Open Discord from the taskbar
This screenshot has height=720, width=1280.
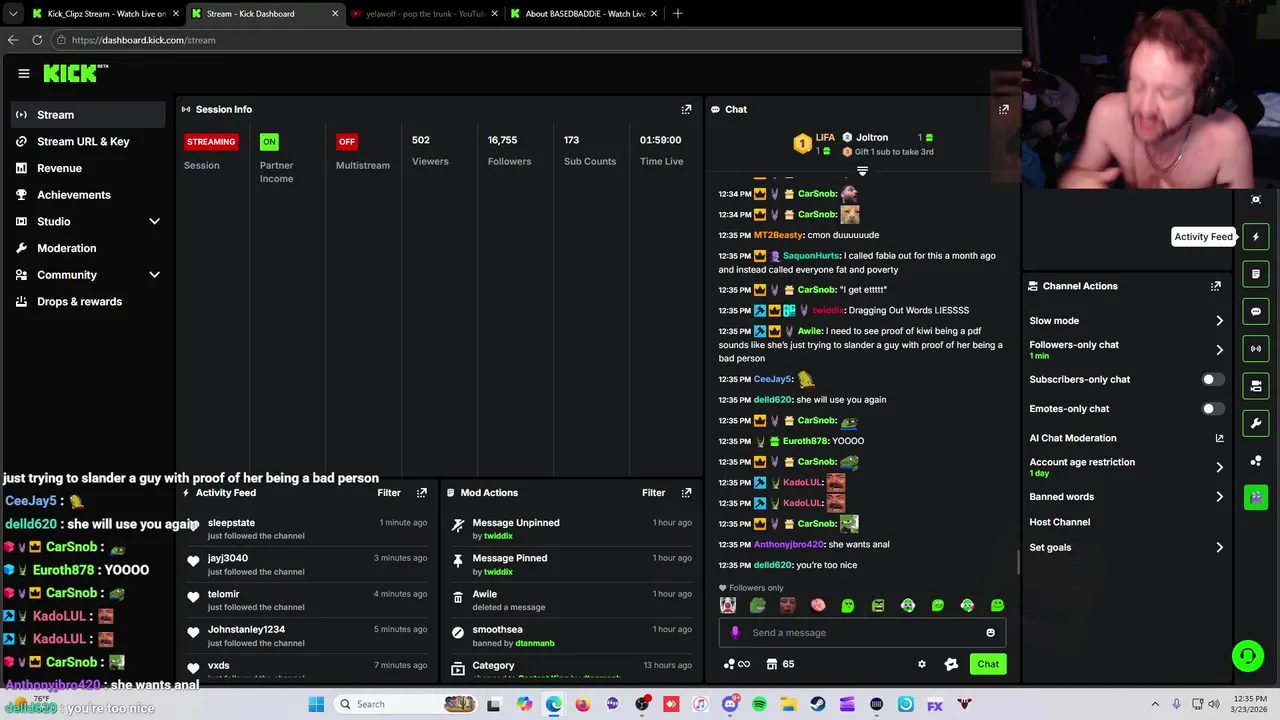[x=730, y=704]
